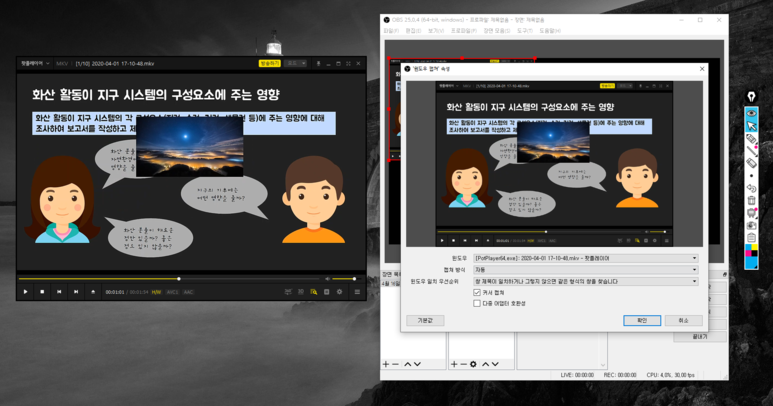The height and width of the screenshot is (406, 773).
Task: Open the 캡쳐 방식 capture method dropdown
Action: [x=586, y=270]
